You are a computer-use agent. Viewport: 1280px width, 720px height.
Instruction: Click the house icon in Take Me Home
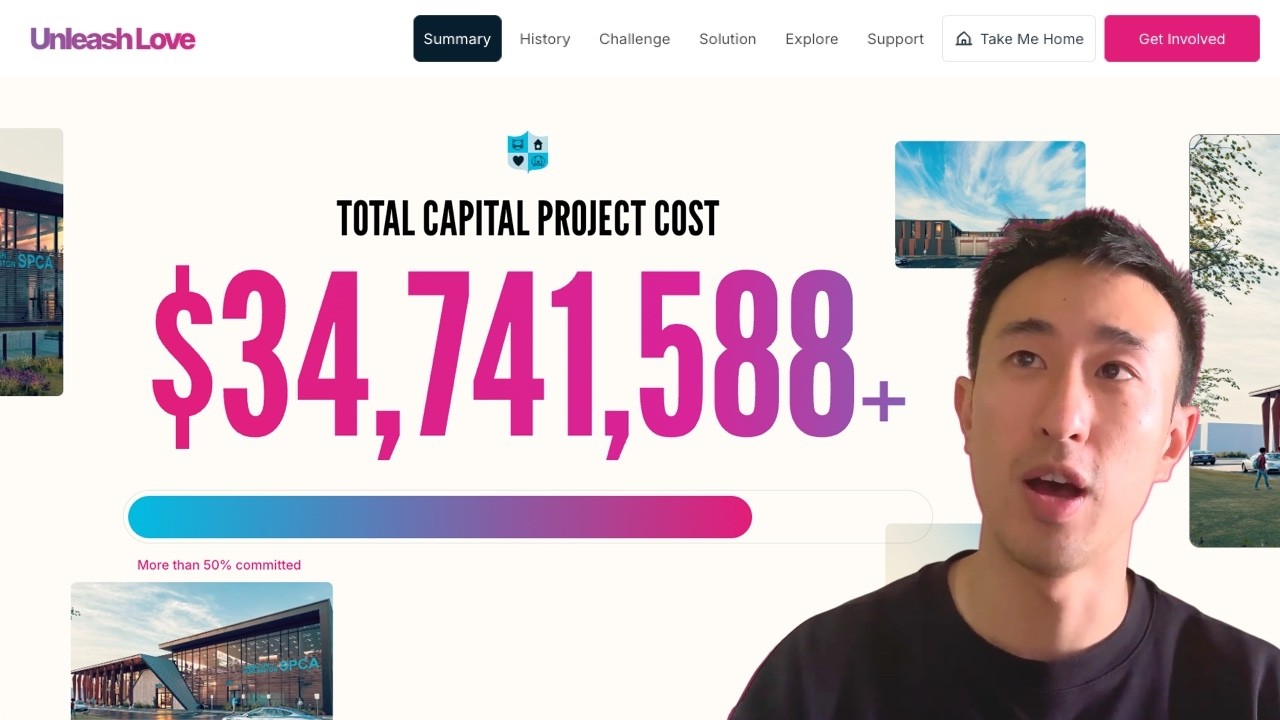tap(964, 39)
